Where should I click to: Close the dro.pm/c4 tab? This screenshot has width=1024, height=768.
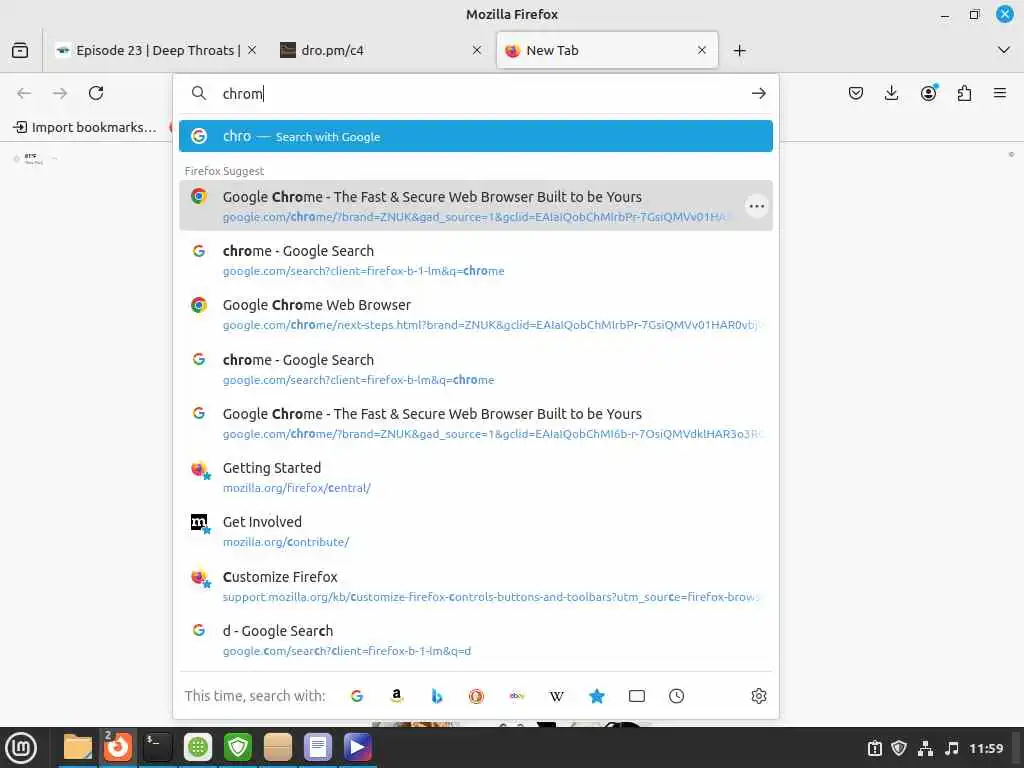pos(477,50)
